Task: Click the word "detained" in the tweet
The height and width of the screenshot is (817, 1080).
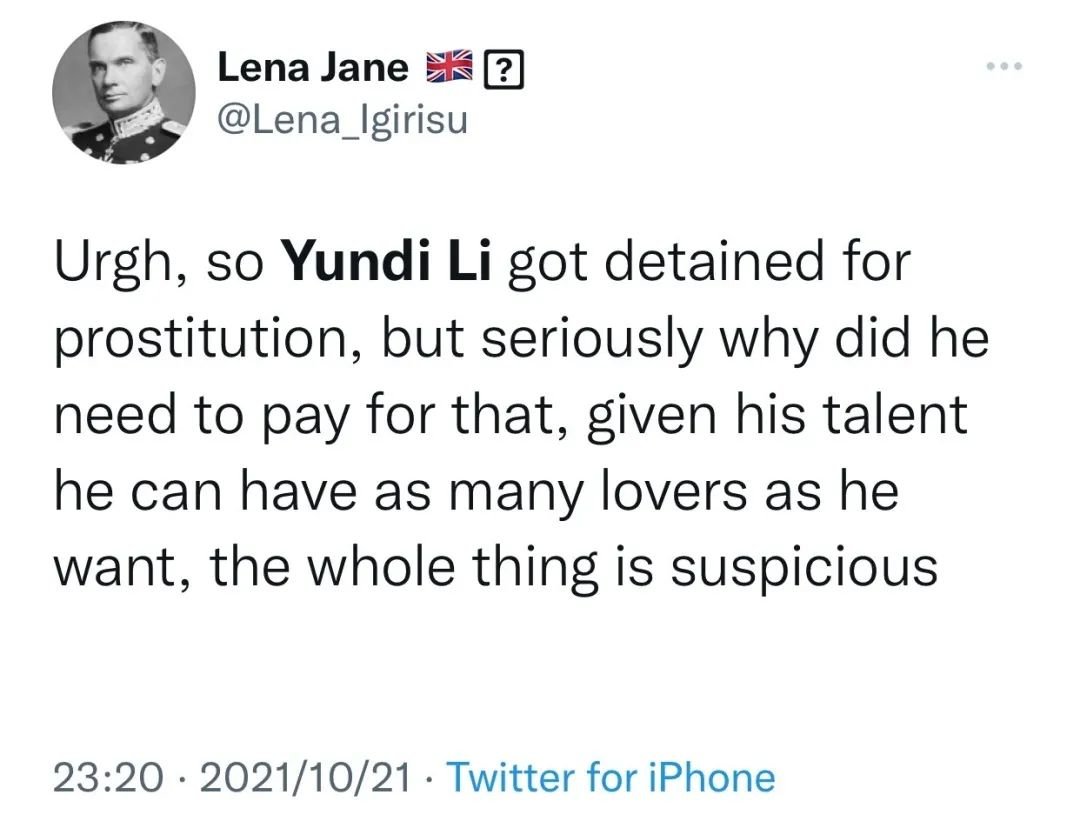Action: (x=692, y=263)
